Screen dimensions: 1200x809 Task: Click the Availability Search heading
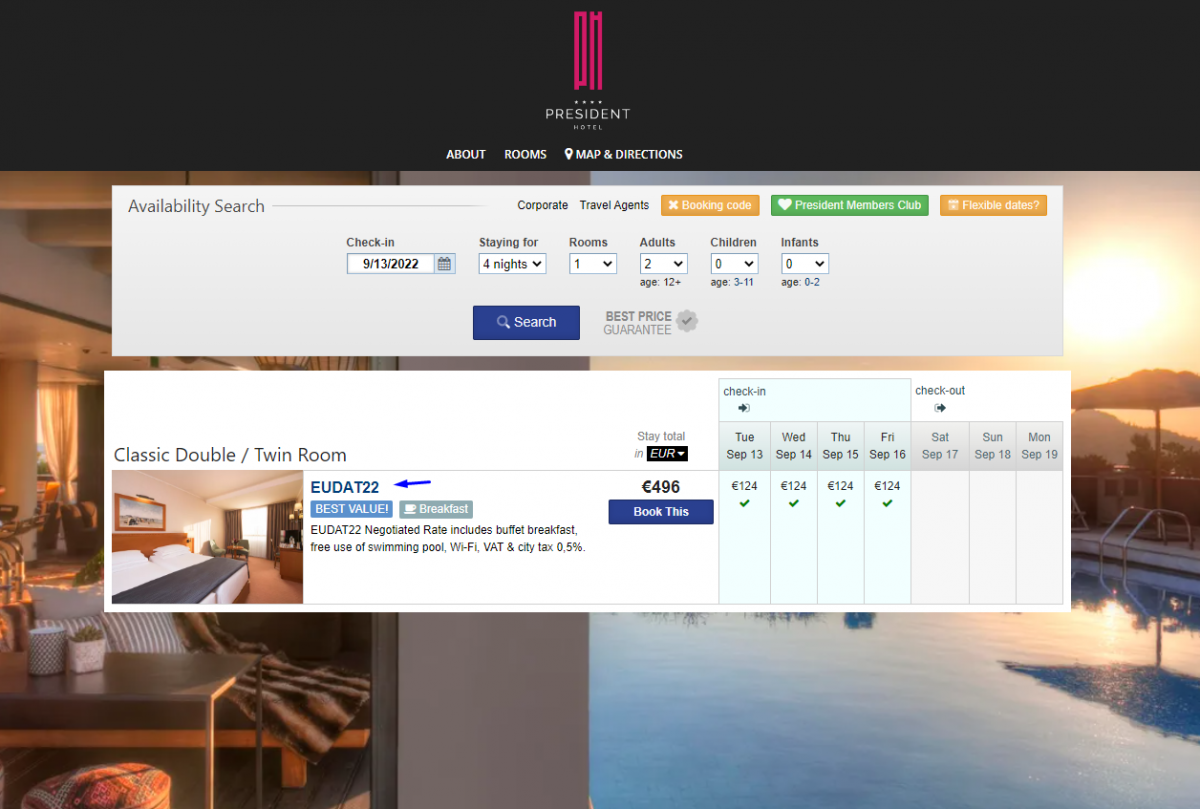[x=196, y=206]
